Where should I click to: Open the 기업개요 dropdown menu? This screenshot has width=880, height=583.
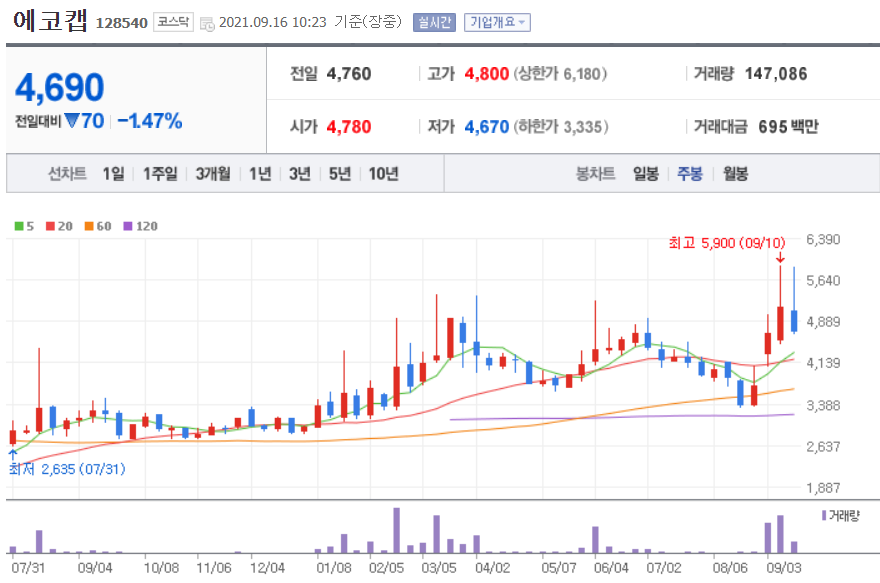click(x=499, y=22)
